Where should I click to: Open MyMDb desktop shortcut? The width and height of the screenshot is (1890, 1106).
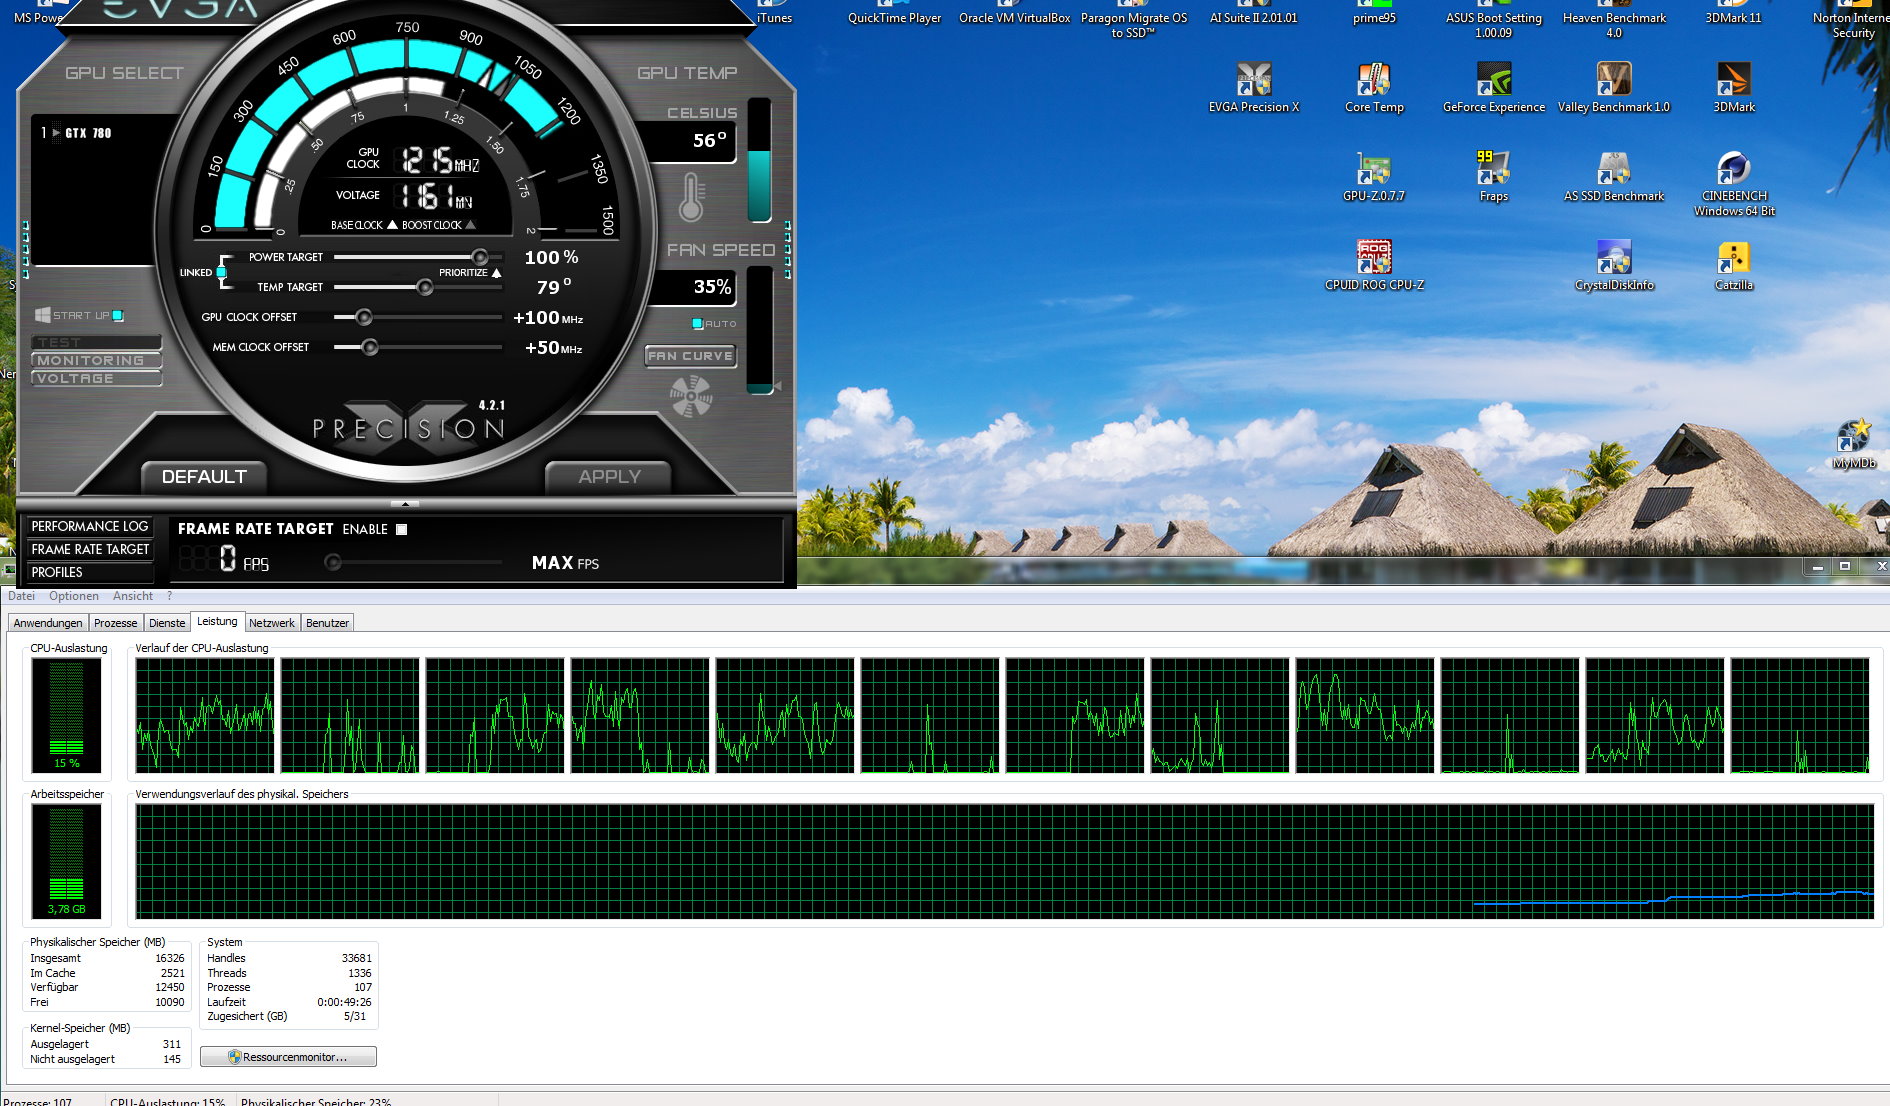(x=1853, y=445)
